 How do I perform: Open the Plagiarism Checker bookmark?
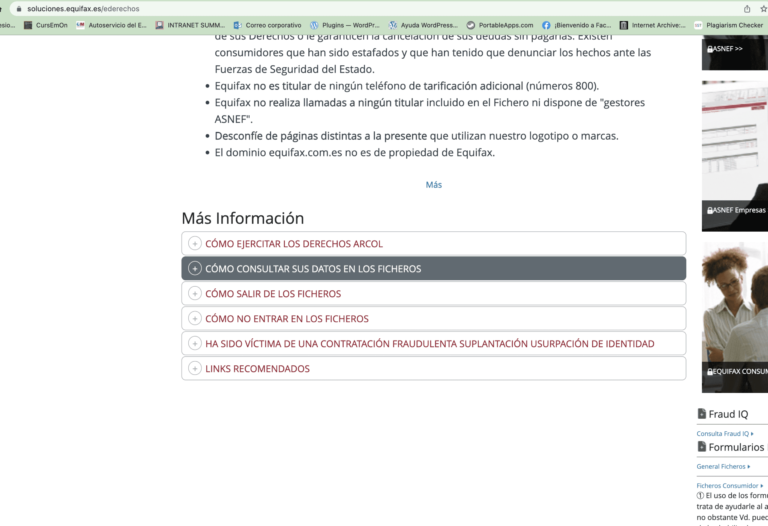728,25
